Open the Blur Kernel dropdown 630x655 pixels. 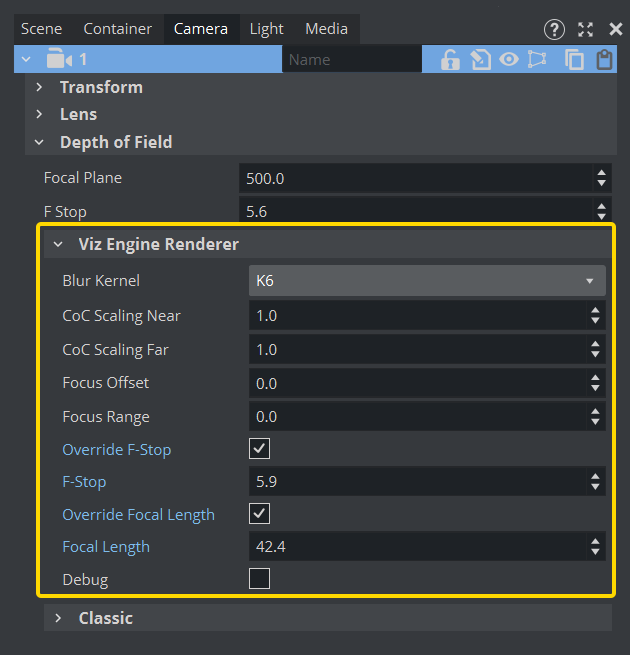coord(427,281)
